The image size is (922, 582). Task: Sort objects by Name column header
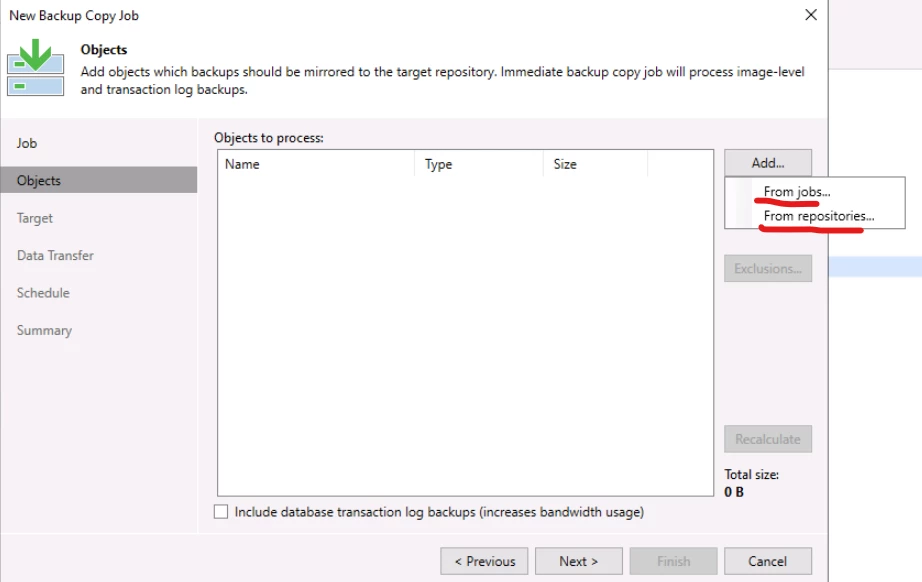[x=316, y=164]
